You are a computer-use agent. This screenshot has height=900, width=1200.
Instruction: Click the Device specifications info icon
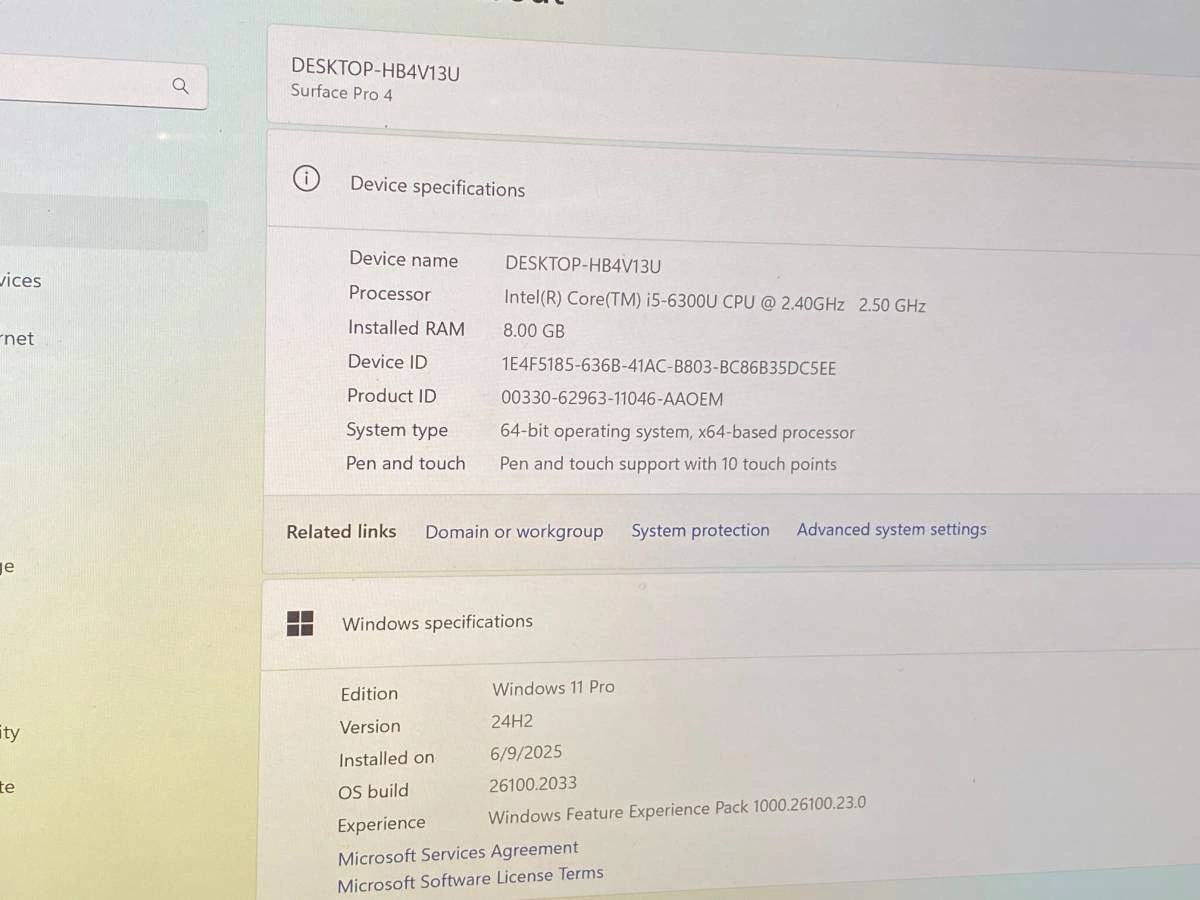pyautogui.click(x=306, y=179)
